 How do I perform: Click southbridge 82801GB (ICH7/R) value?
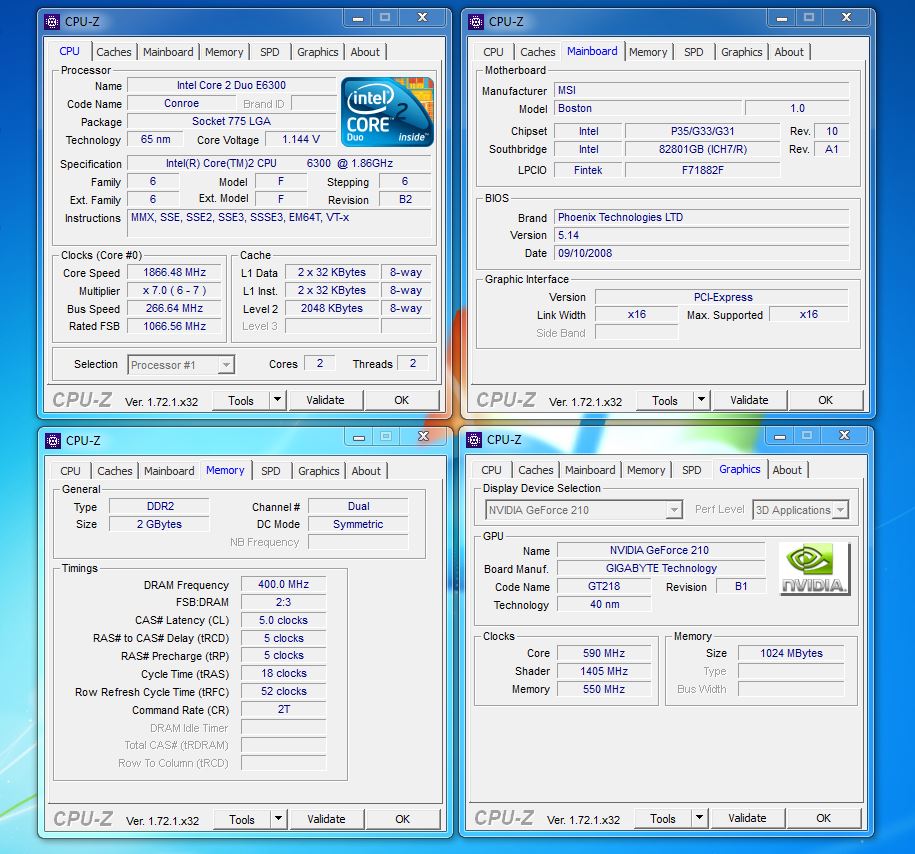pos(702,149)
